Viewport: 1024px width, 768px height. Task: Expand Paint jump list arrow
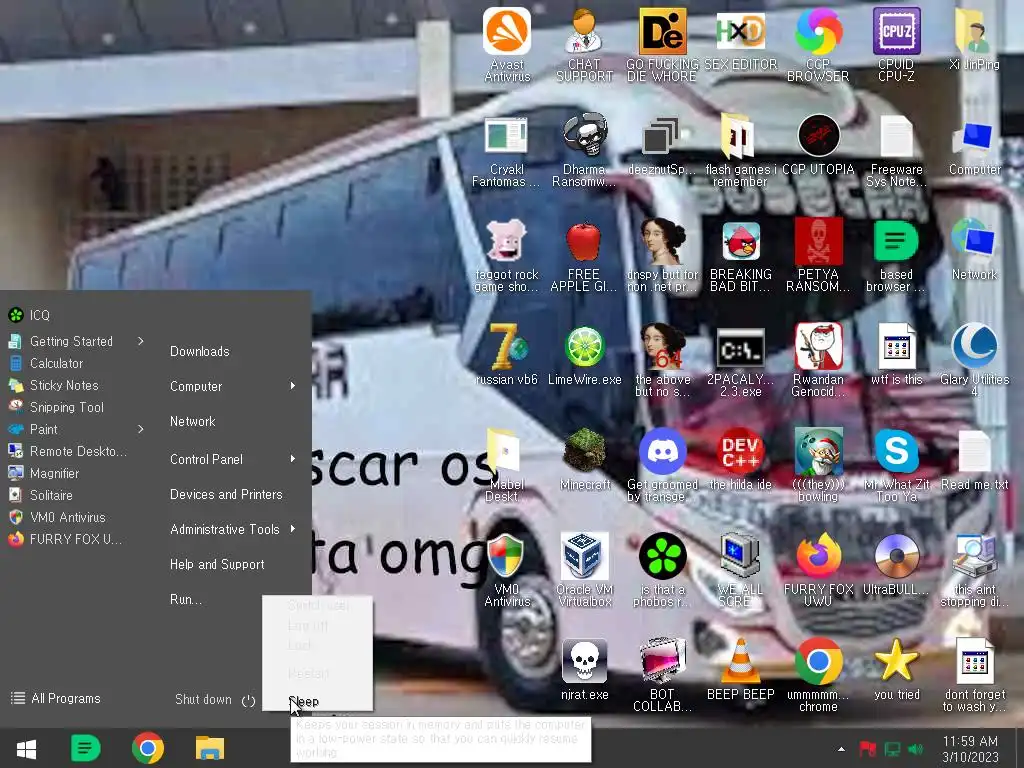point(140,429)
